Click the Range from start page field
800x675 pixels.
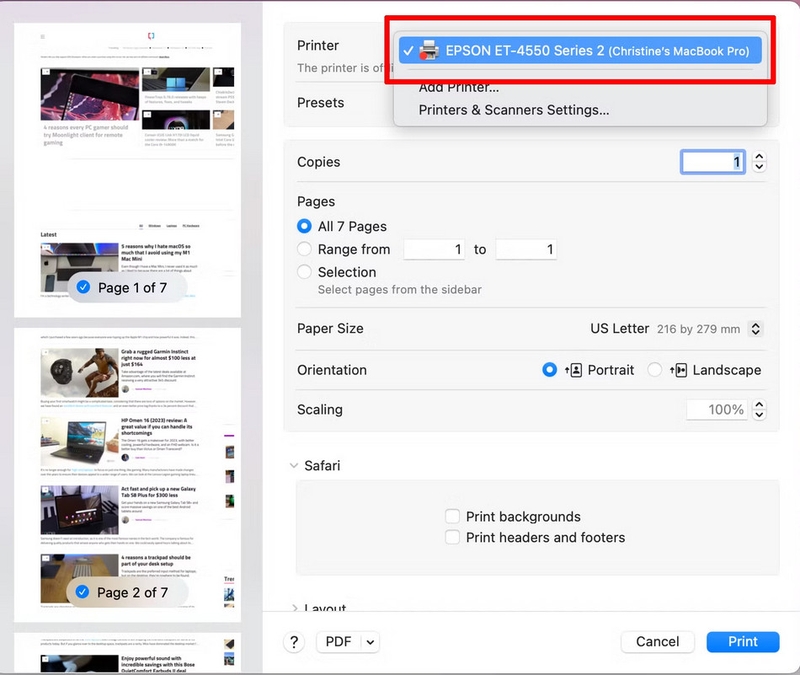[434, 249]
